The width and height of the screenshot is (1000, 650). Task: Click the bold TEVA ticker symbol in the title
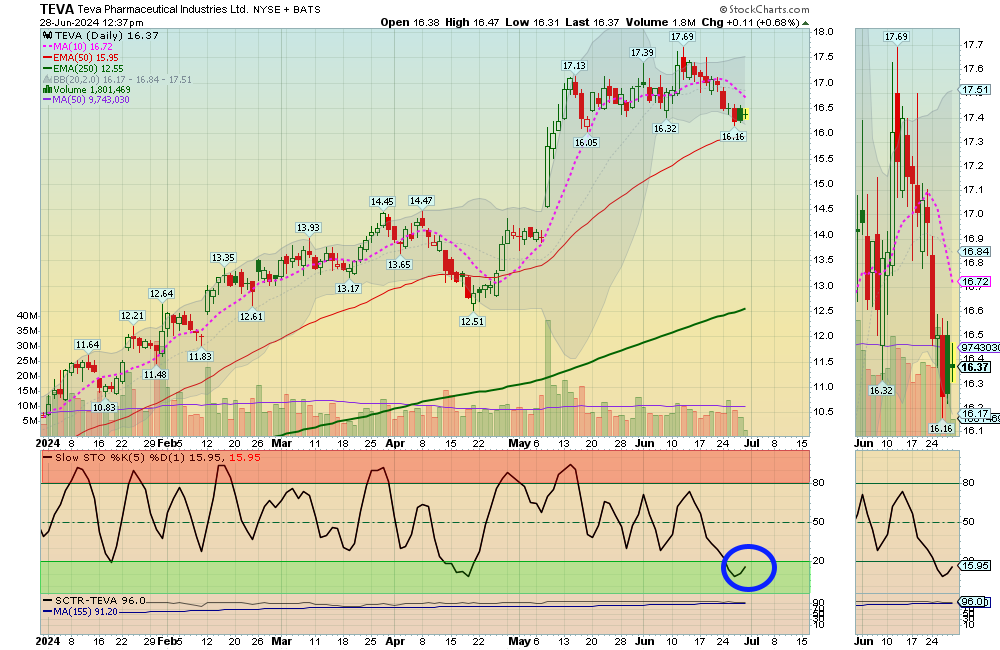[x=57, y=9]
